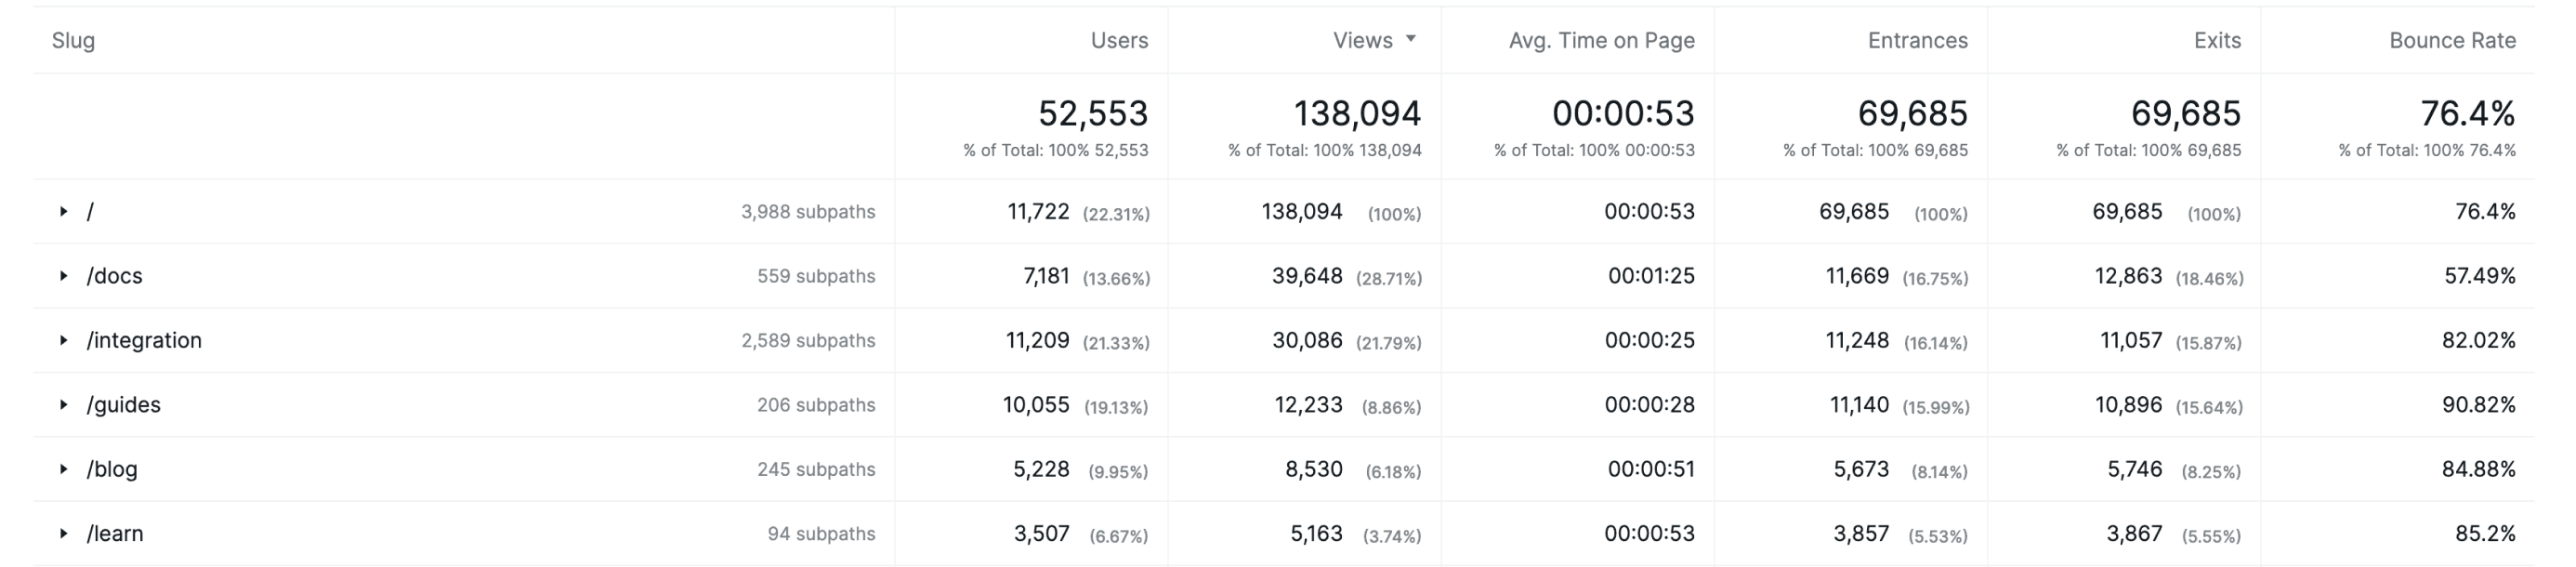Open the /integration slug link
Image resolution: width=2576 pixels, height=567 pixels.
(x=144, y=341)
